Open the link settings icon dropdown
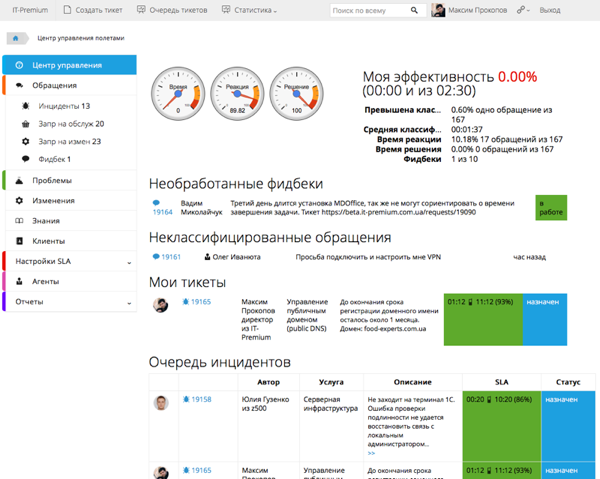 click(523, 10)
